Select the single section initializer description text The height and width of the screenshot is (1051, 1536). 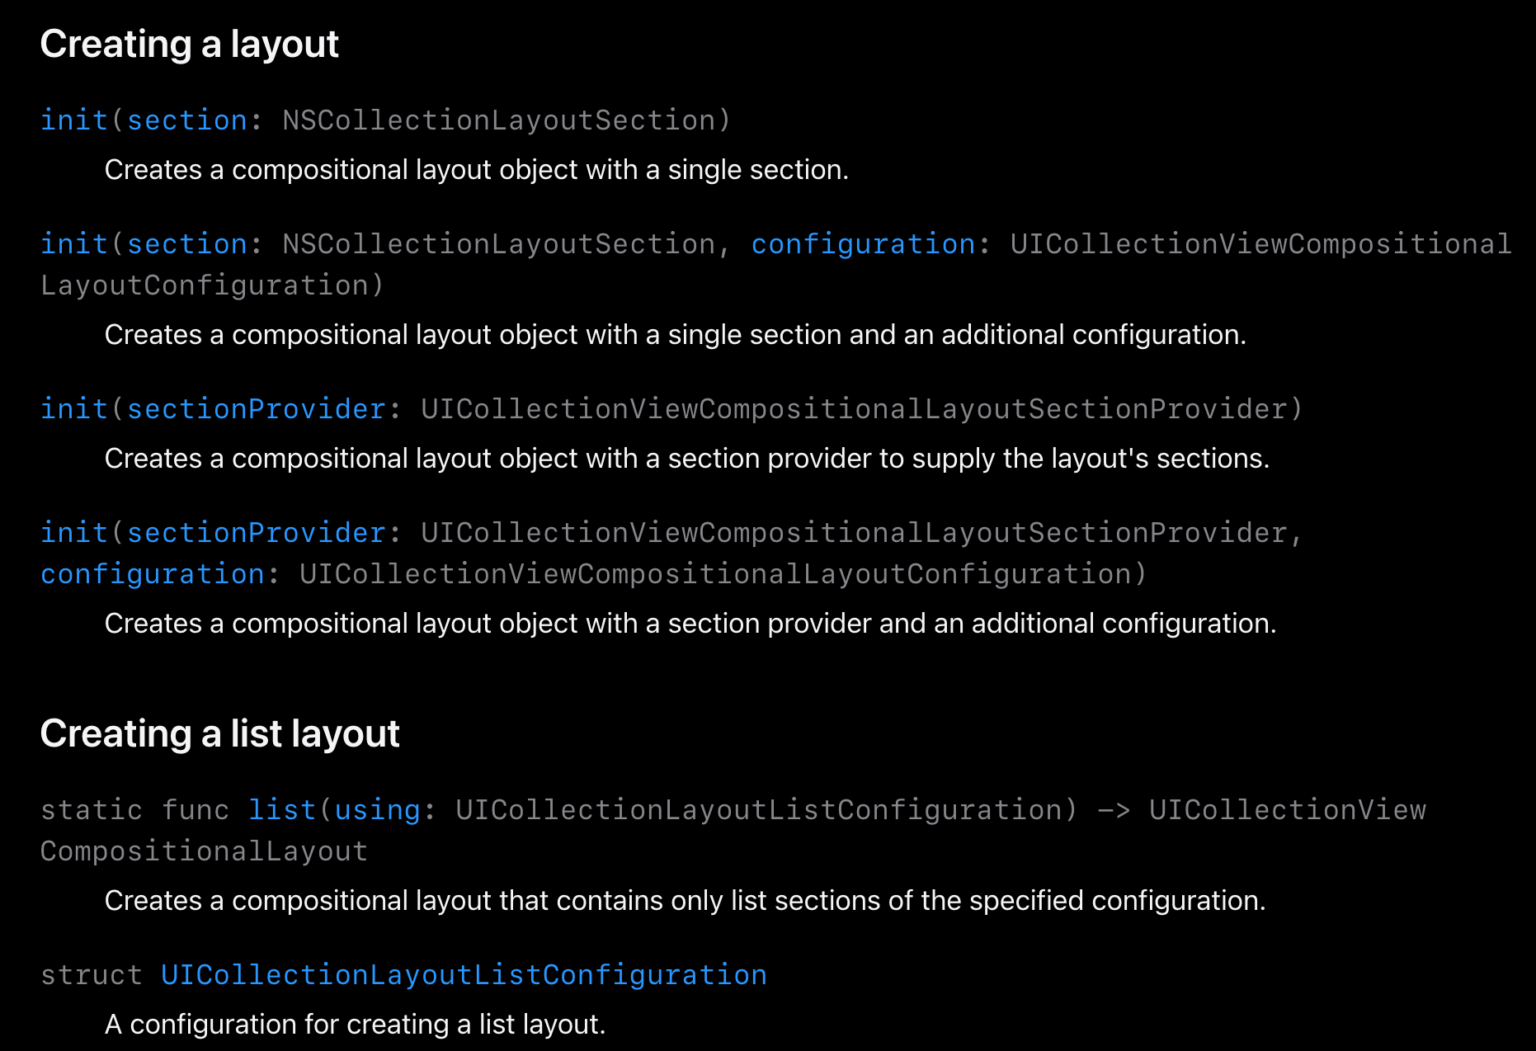[x=476, y=169]
